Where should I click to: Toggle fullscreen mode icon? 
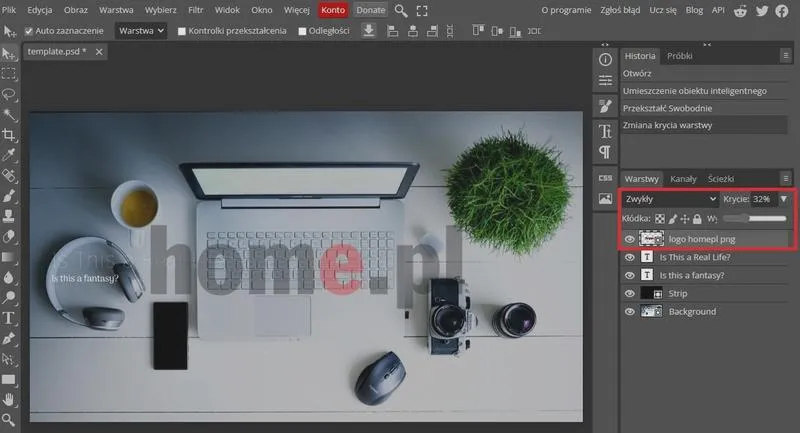coord(422,10)
